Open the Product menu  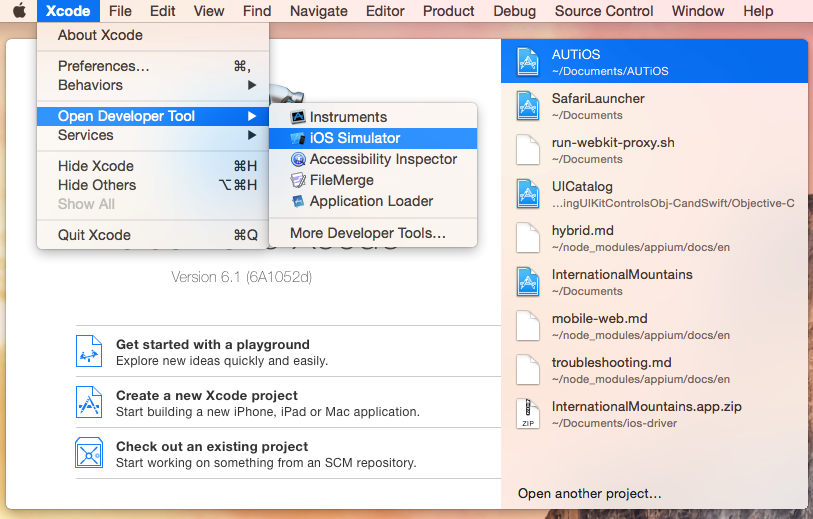tap(448, 11)
